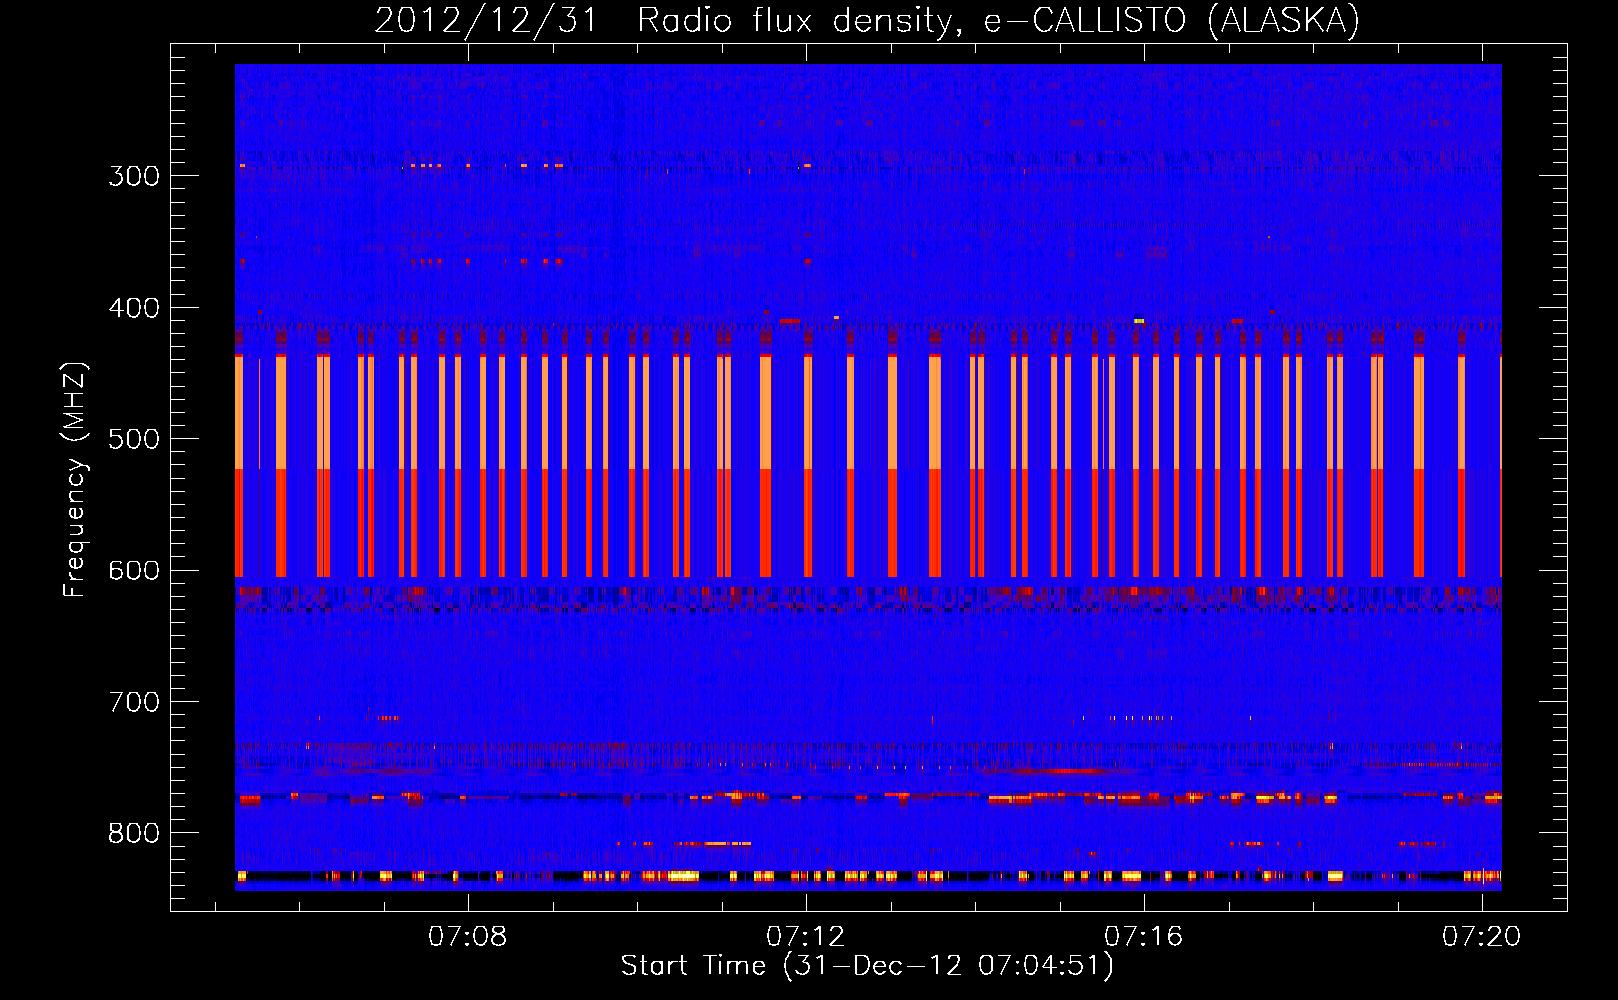Screen dimensions: 1618x1000
Task: Click the 600 frequency tick label
Action: pos(134,571)
